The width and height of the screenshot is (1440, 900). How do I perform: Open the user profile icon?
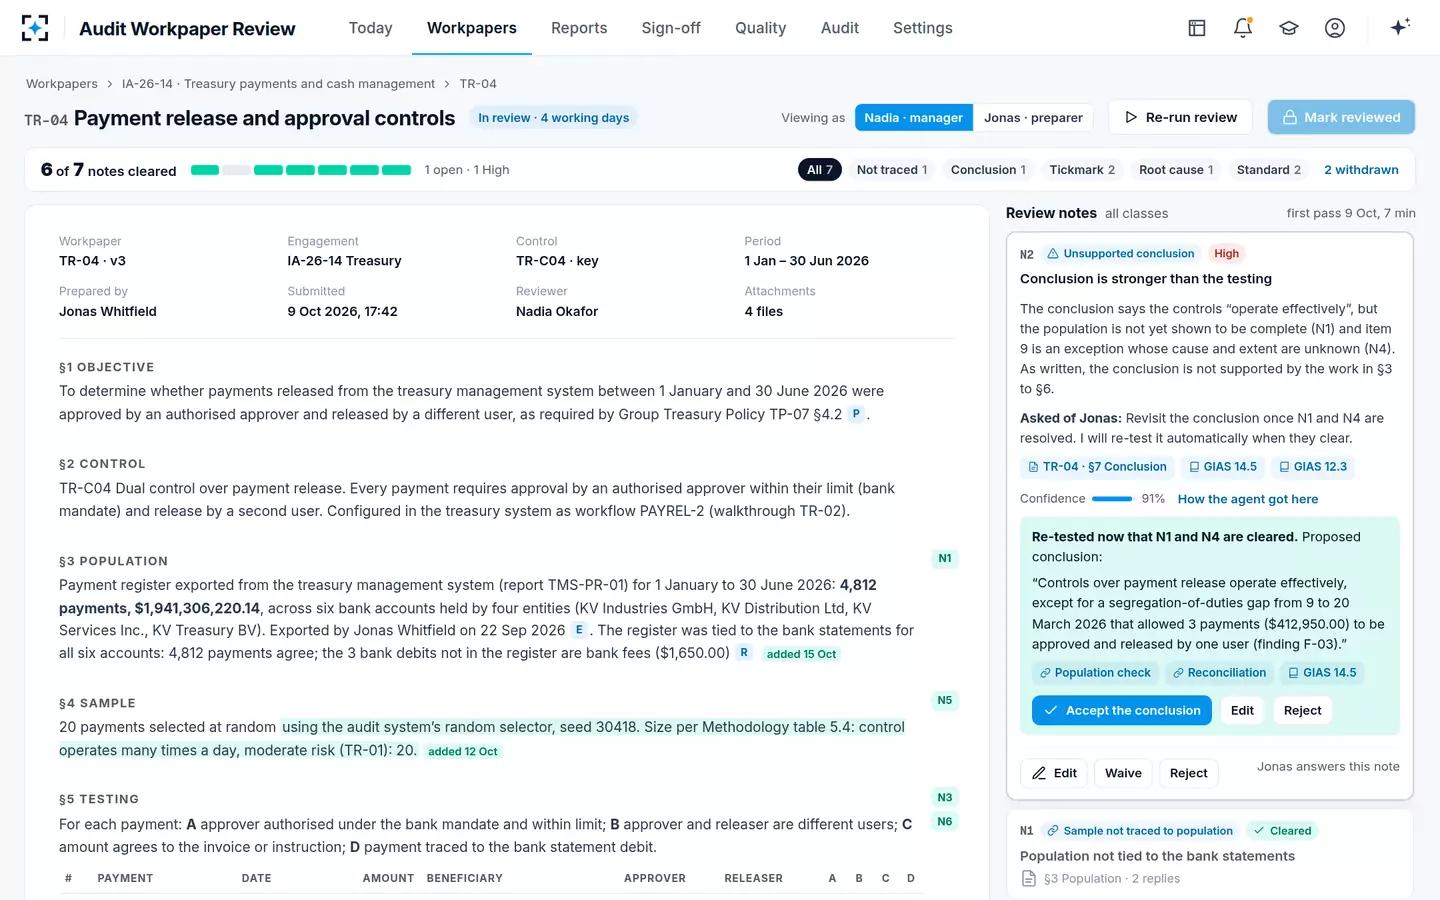(x=1335, y=28)
